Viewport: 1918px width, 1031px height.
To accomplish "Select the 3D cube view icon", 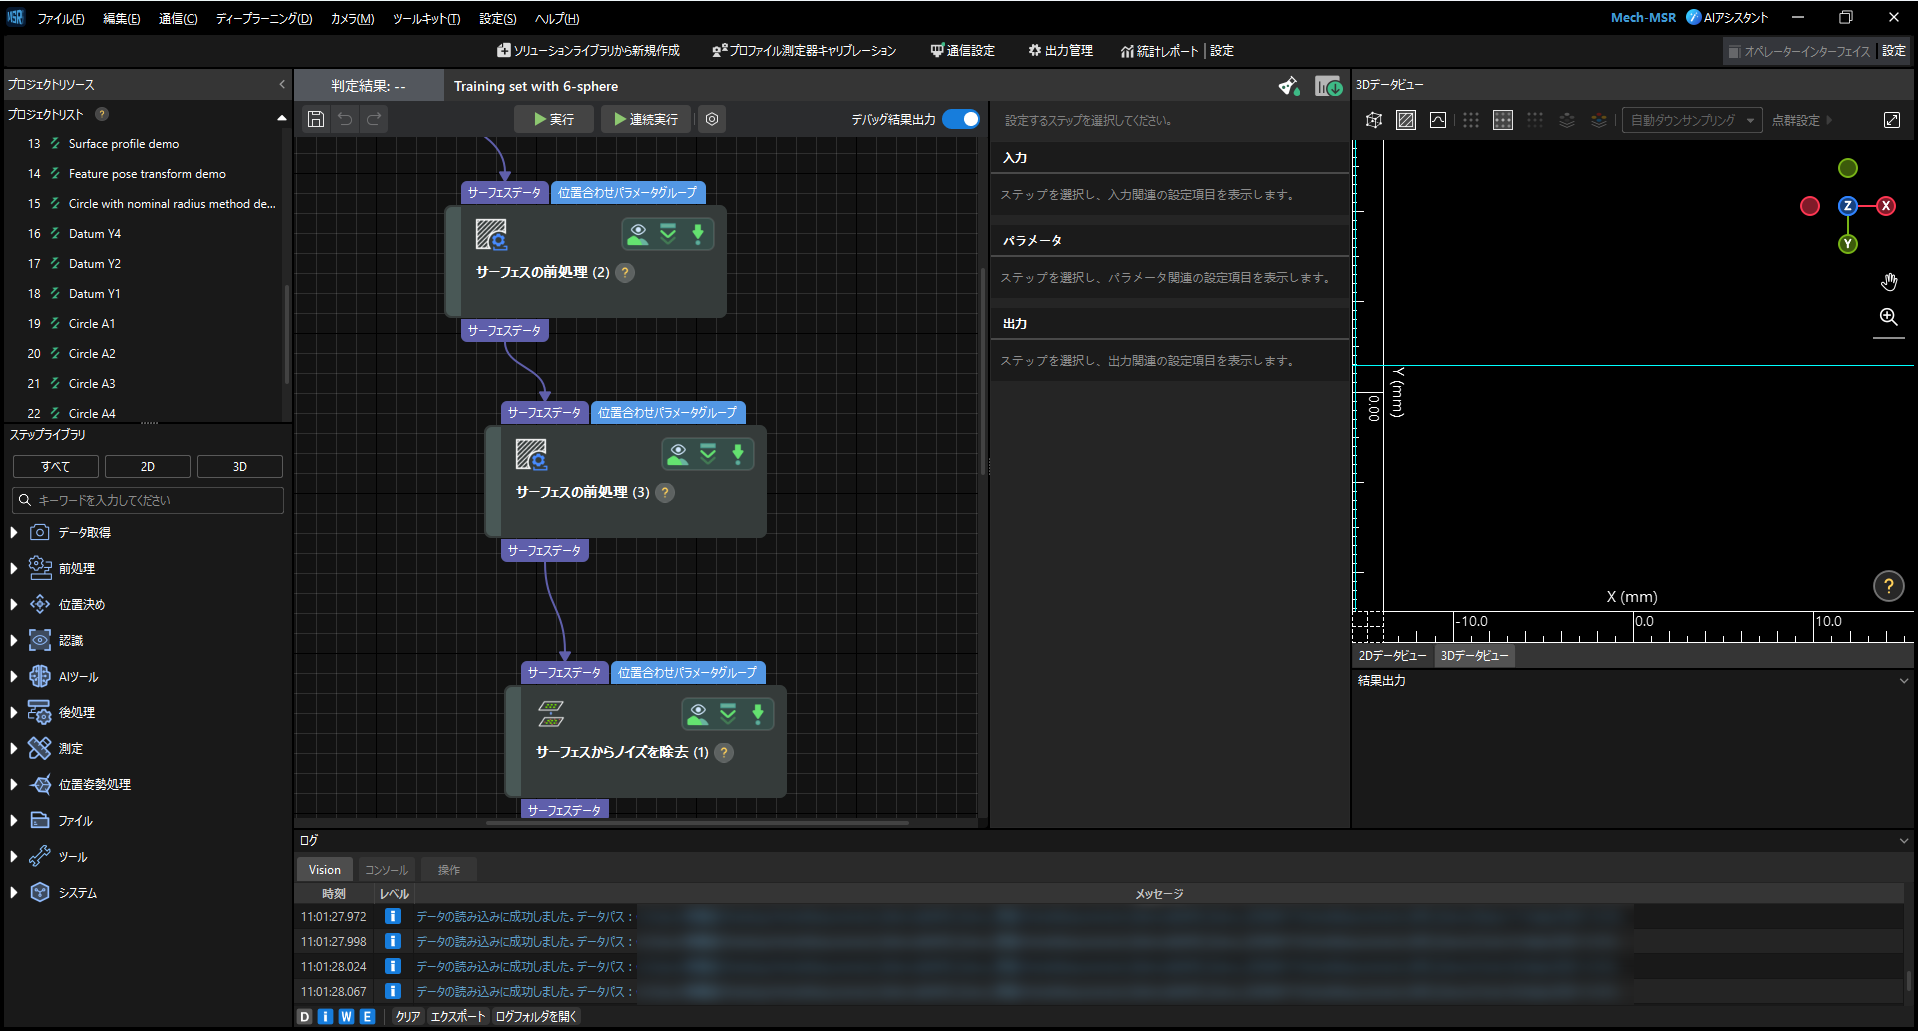I will pyautogui.click(x=1374, y=120).
